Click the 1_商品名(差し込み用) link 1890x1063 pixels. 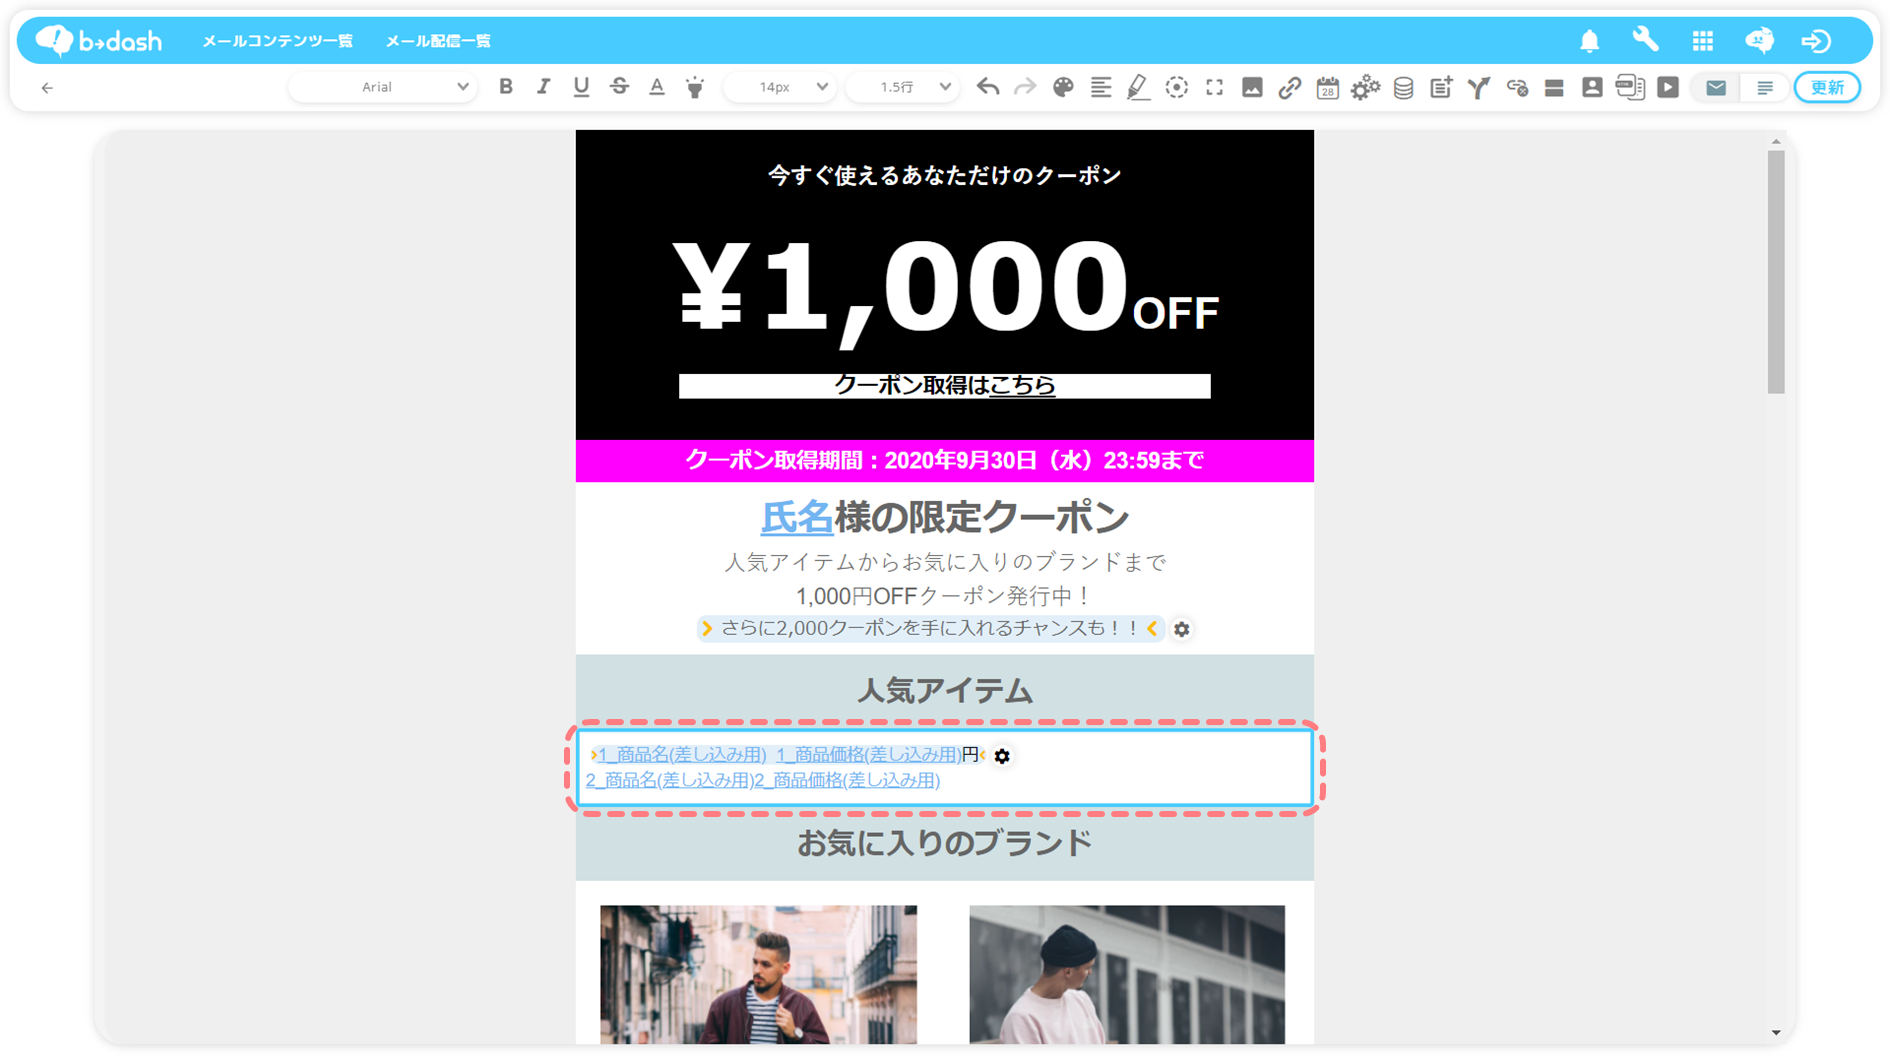pyautogui.click(x=683, y=755)
